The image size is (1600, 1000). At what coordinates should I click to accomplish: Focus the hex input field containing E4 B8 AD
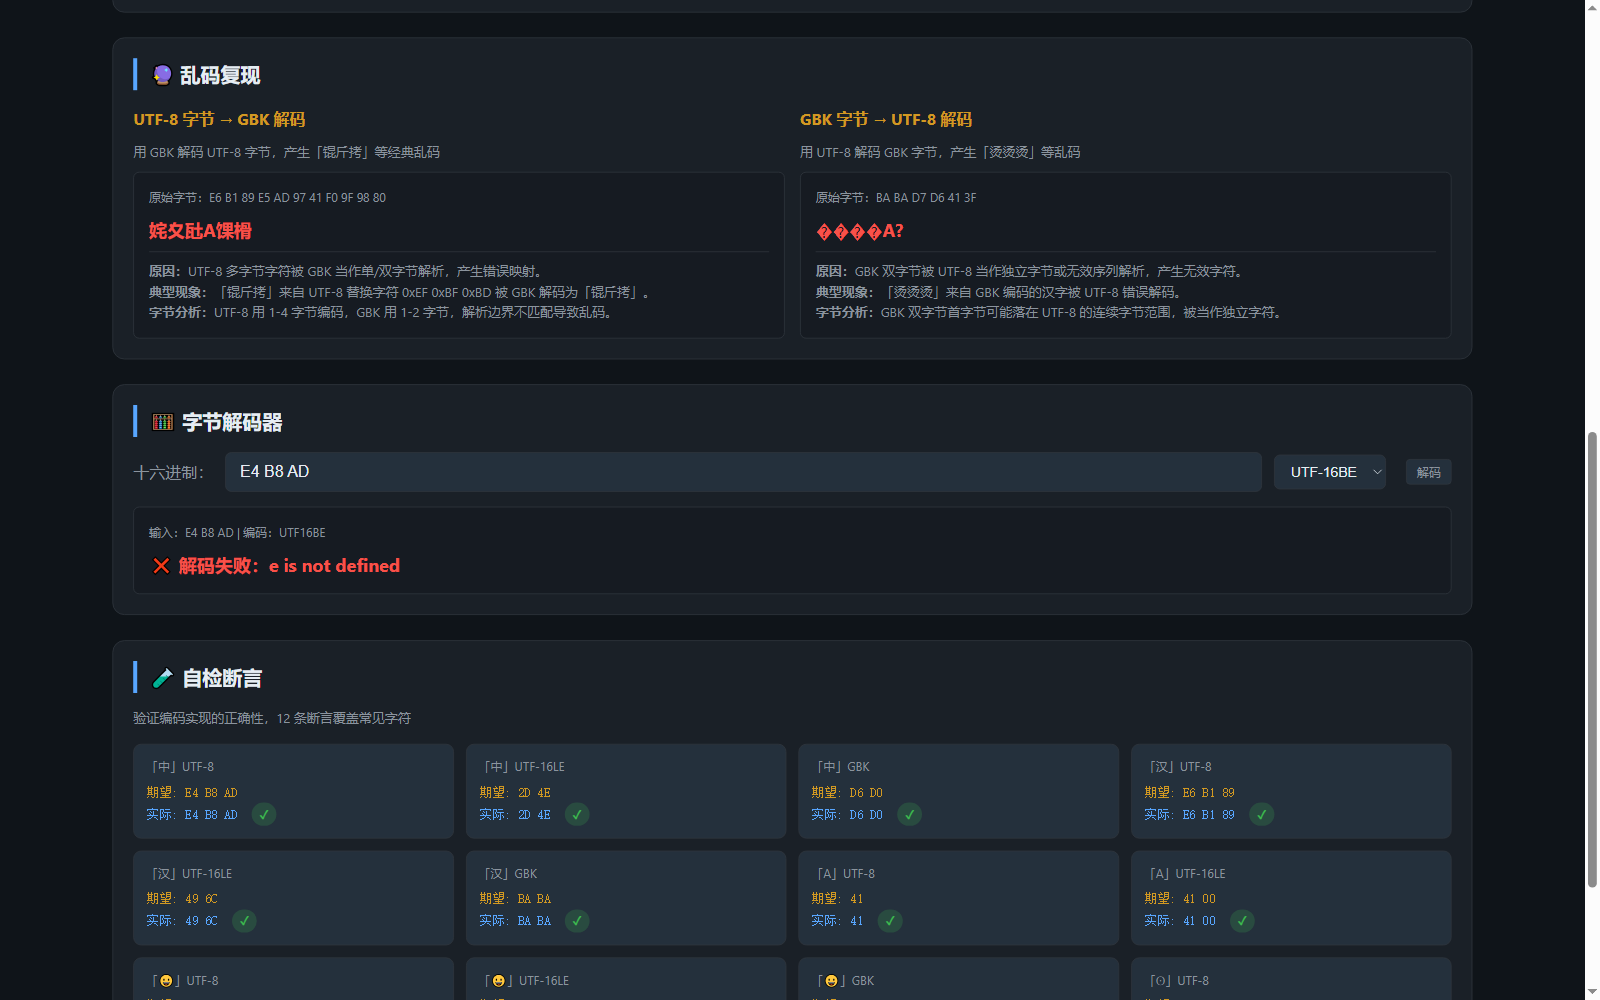(743, 472)
